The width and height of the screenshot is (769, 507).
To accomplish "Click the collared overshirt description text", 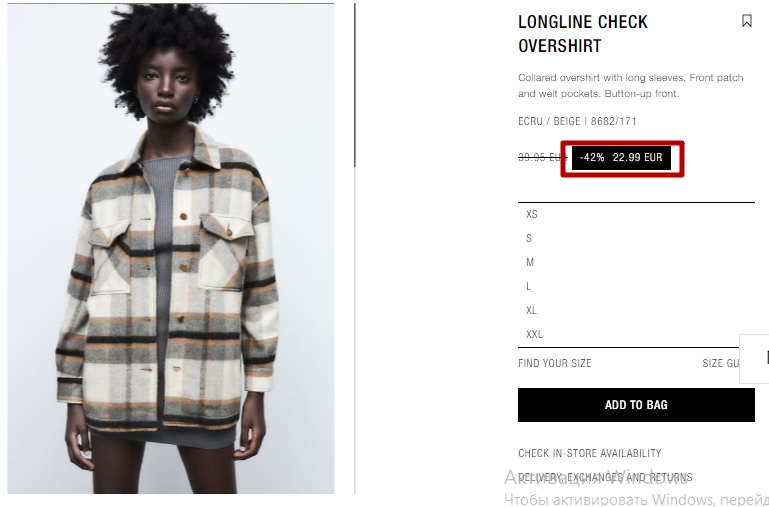I will coord(631,85).
